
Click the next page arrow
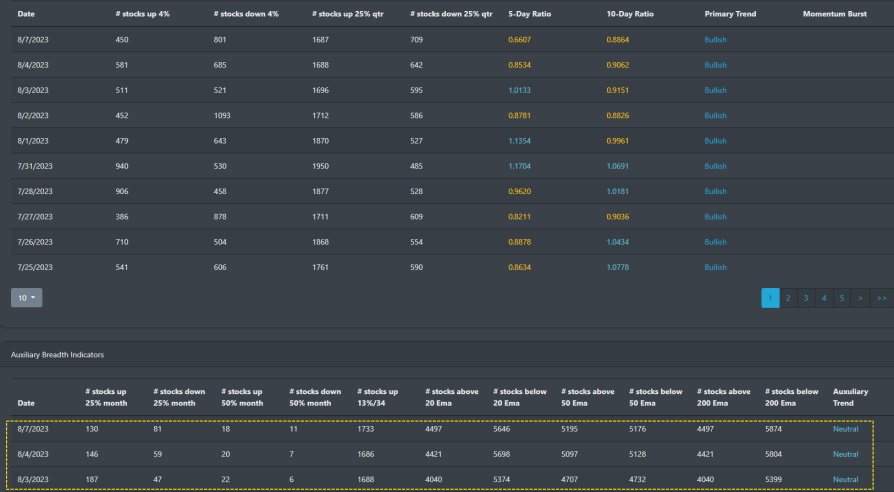click(x=860, y=298)
